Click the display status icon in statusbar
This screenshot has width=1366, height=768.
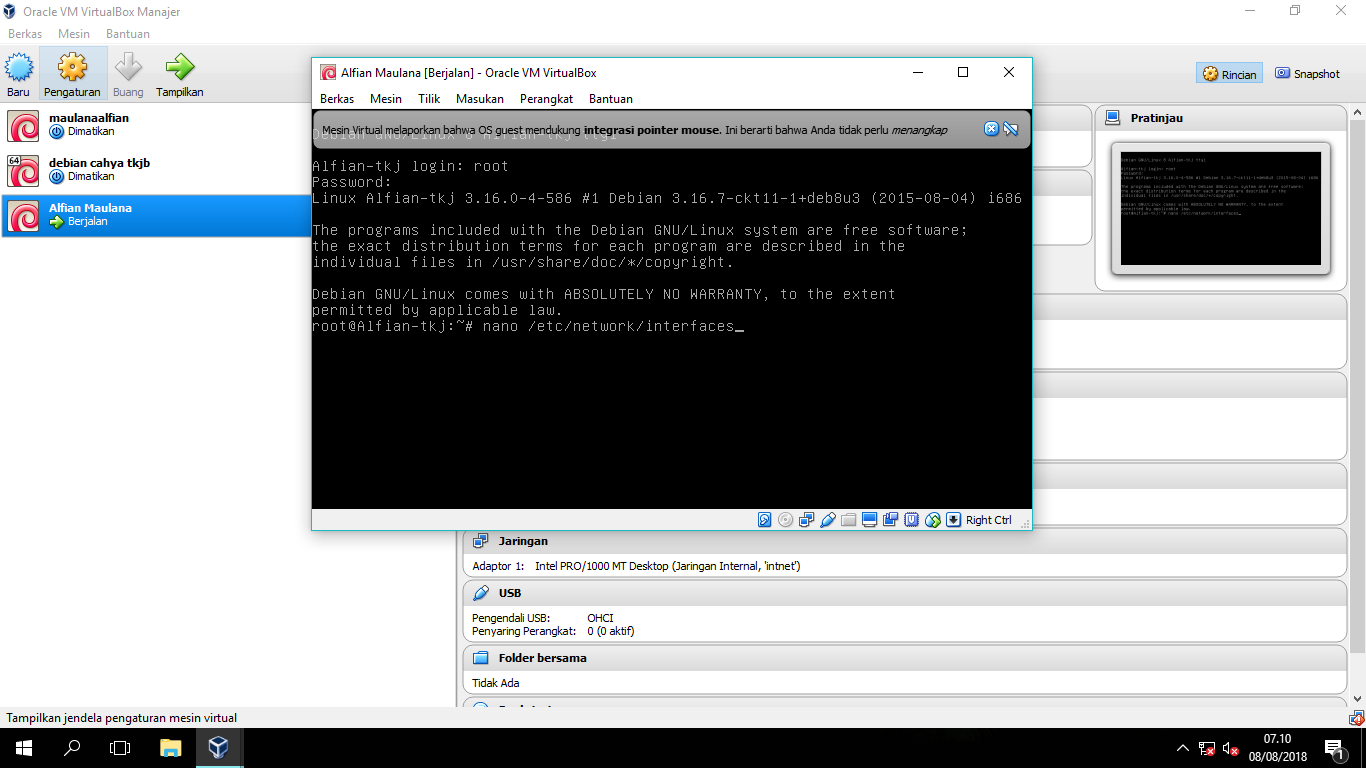869,520
